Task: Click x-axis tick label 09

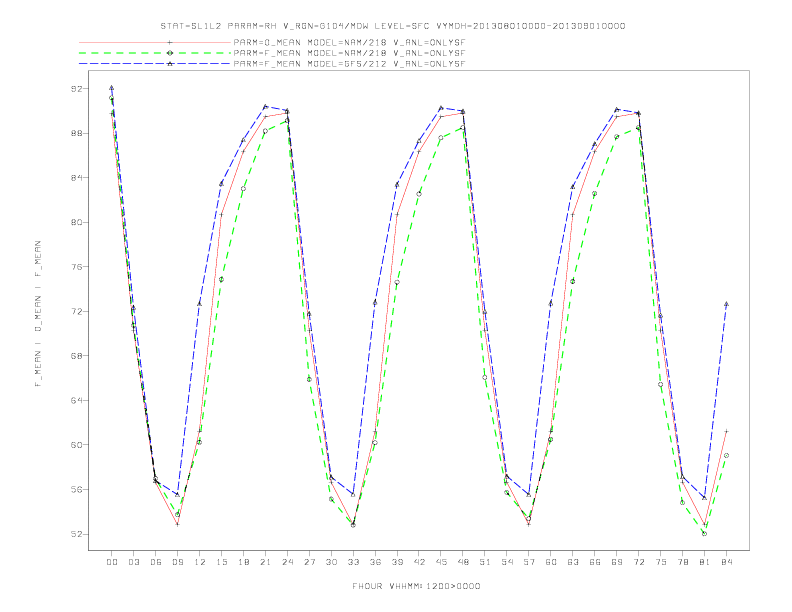Action: 178,562
